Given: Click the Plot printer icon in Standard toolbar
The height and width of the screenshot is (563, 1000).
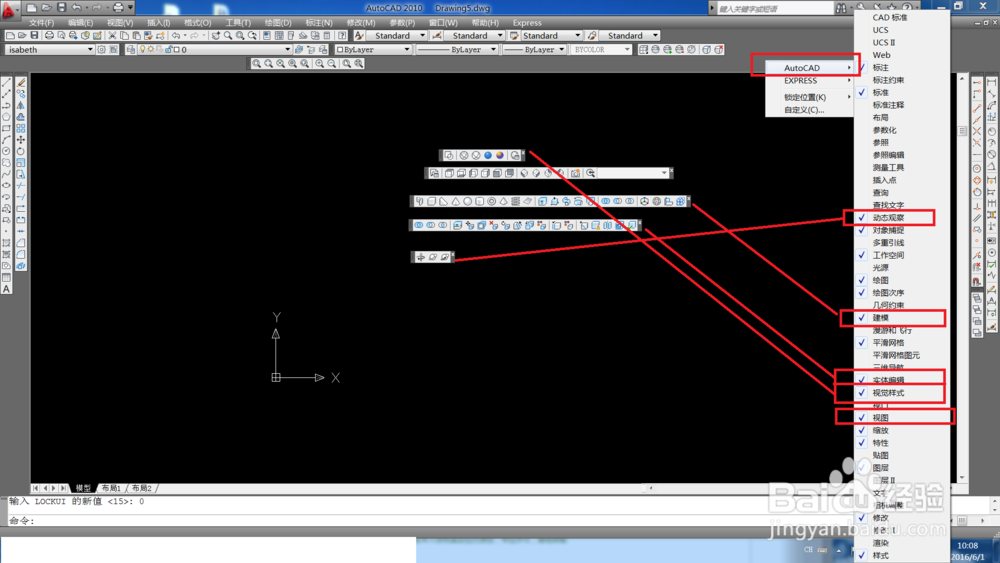Looking at the screenshot, I should tap(49, 36).
